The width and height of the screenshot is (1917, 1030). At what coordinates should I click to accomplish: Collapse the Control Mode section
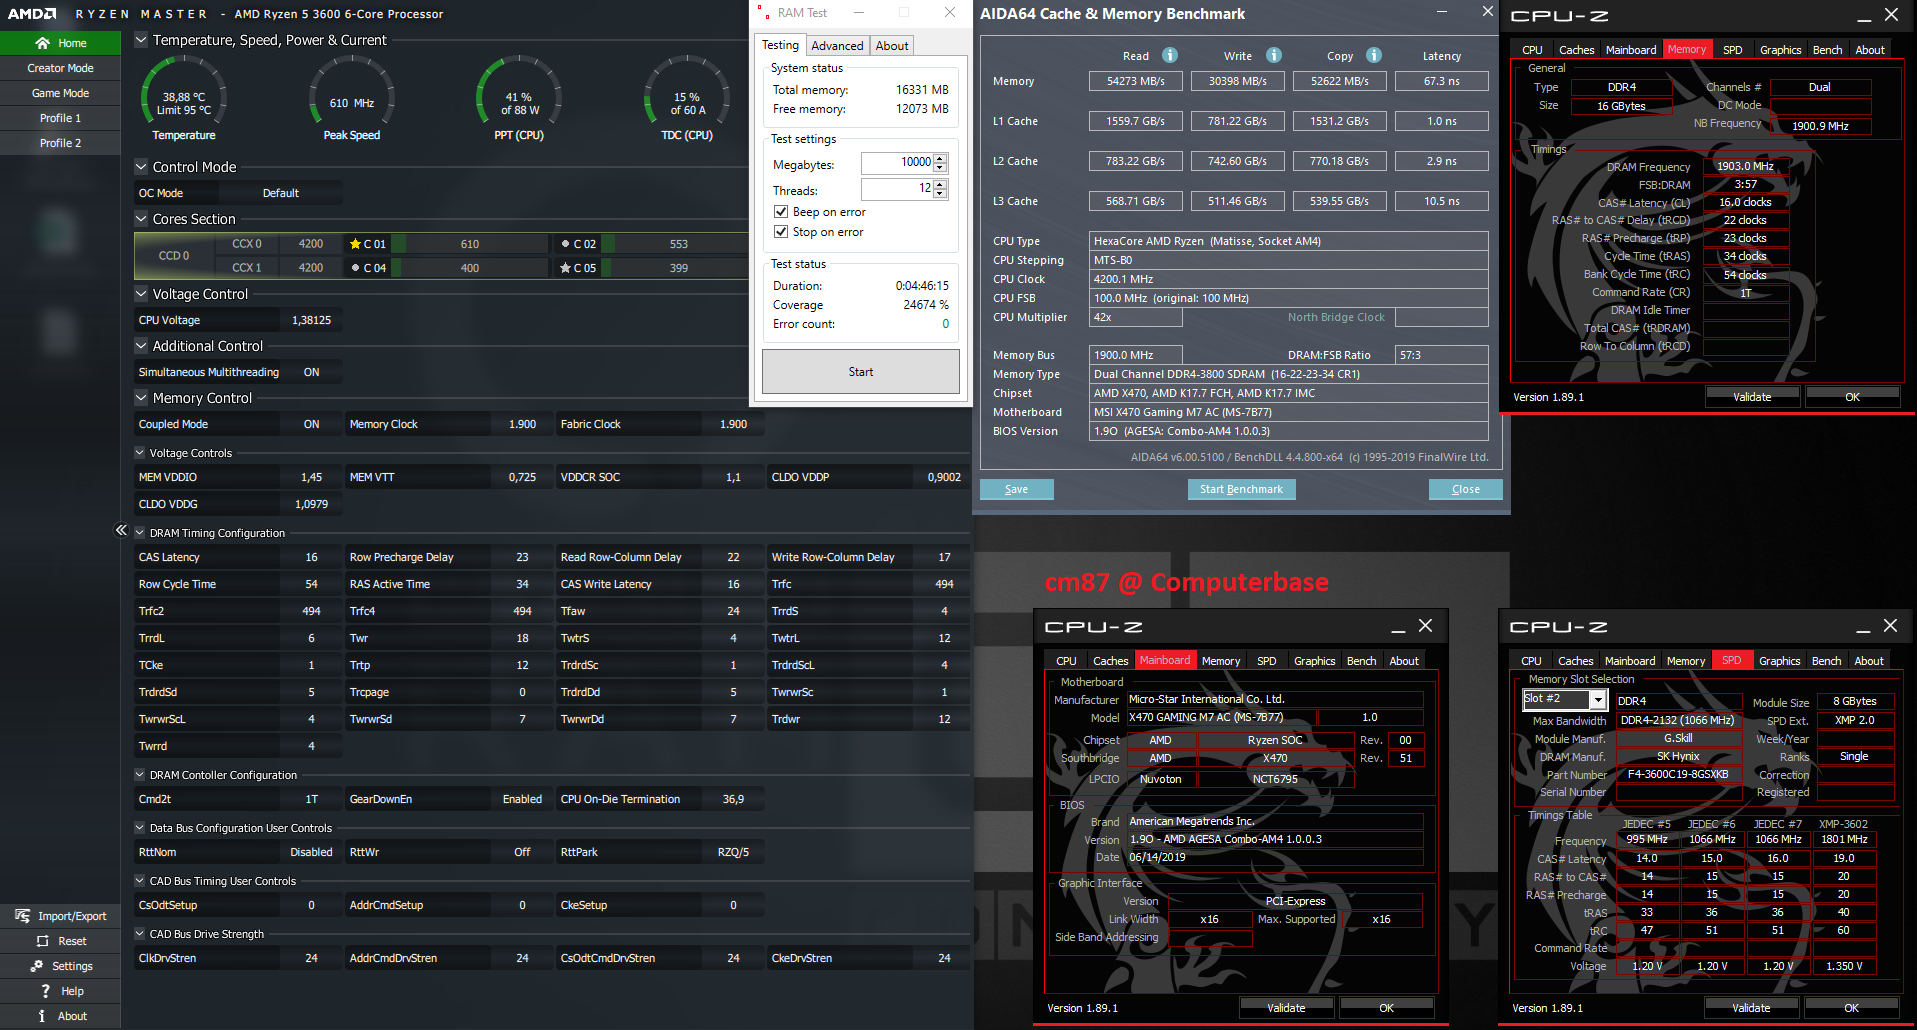pyautogui.click(x=141, y=167)
